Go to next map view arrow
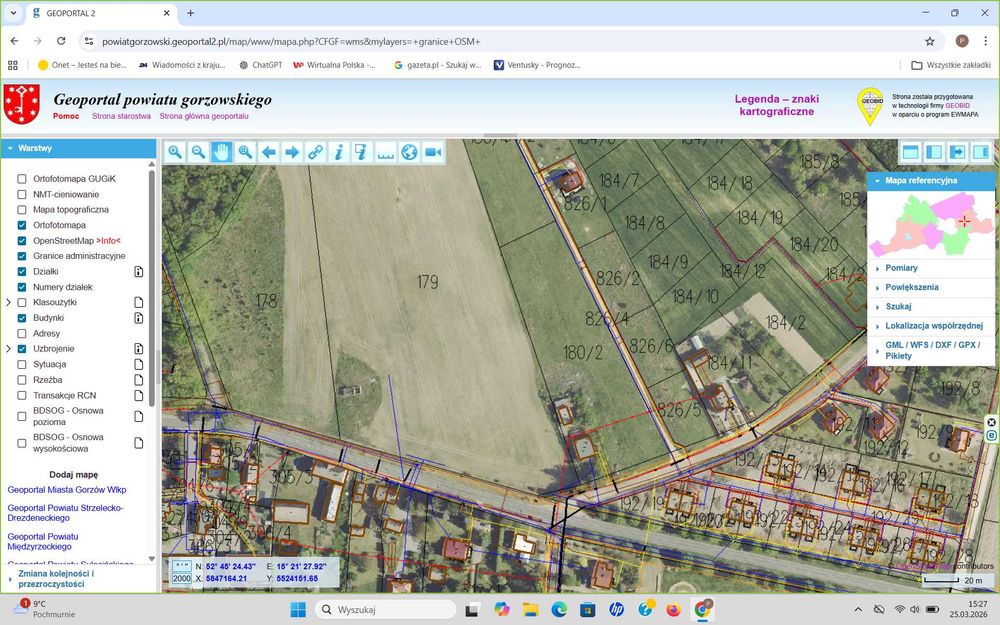The width and height of the screenshot is (1000, 625). (292, 152)
